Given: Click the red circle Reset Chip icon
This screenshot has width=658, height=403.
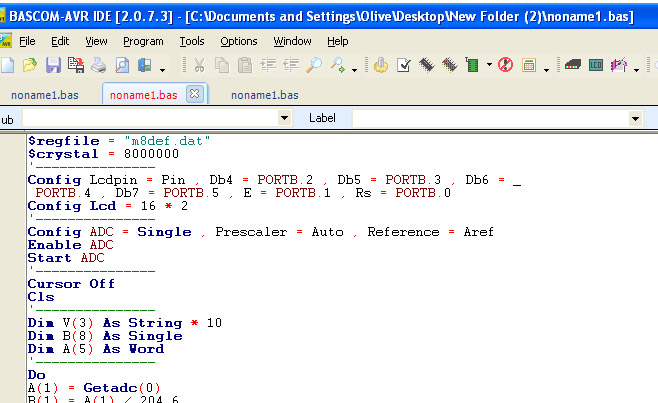Looking at the screenshot, I should [x=505, y=65].
